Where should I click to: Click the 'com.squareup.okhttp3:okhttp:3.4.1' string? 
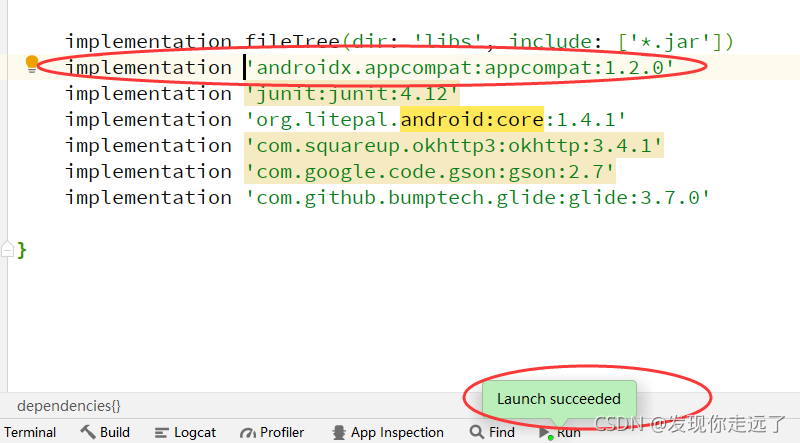coord(454,146)
